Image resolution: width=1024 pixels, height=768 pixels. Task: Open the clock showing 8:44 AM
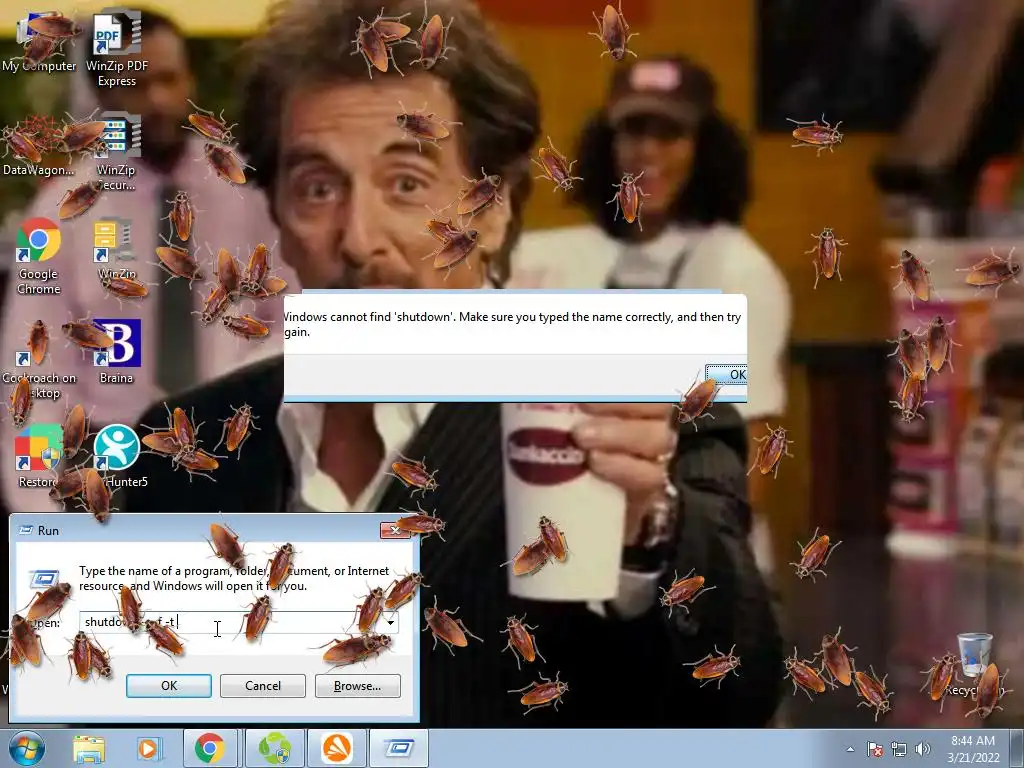tap(973, 749)
